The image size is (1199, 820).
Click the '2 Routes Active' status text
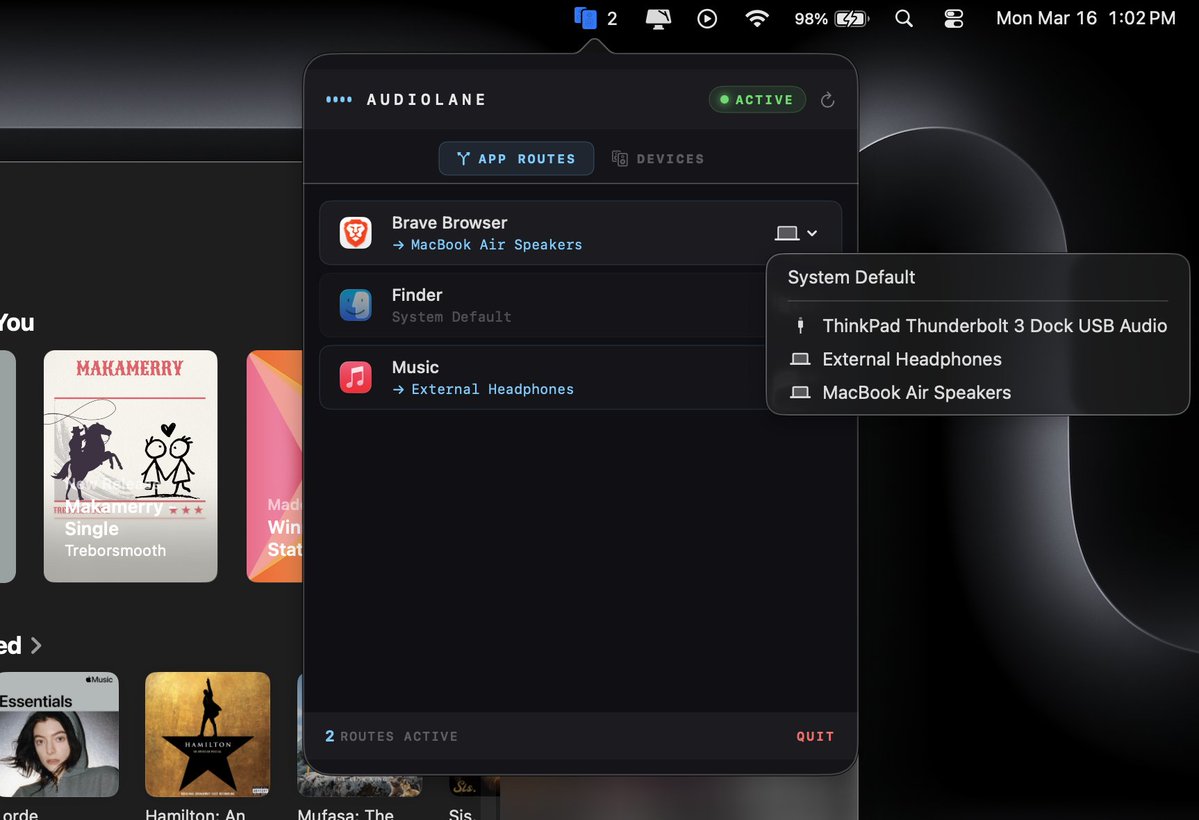392,736
